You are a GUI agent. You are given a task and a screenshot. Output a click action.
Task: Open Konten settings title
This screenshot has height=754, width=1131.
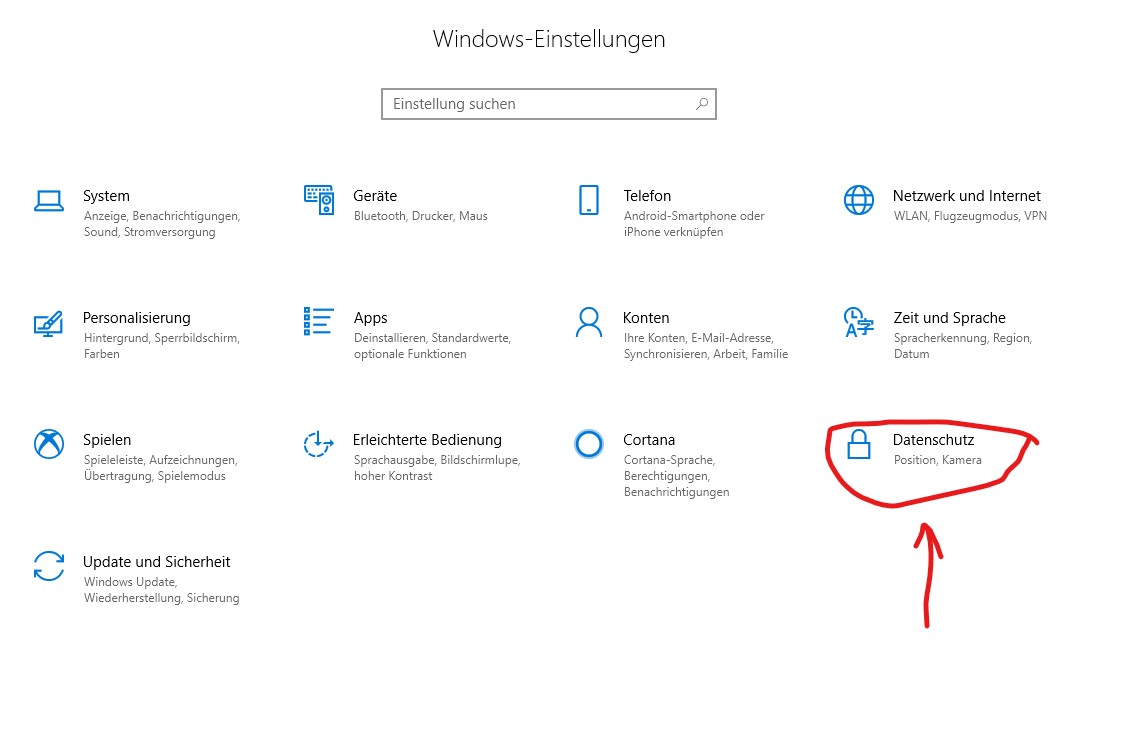click(646, 318)
